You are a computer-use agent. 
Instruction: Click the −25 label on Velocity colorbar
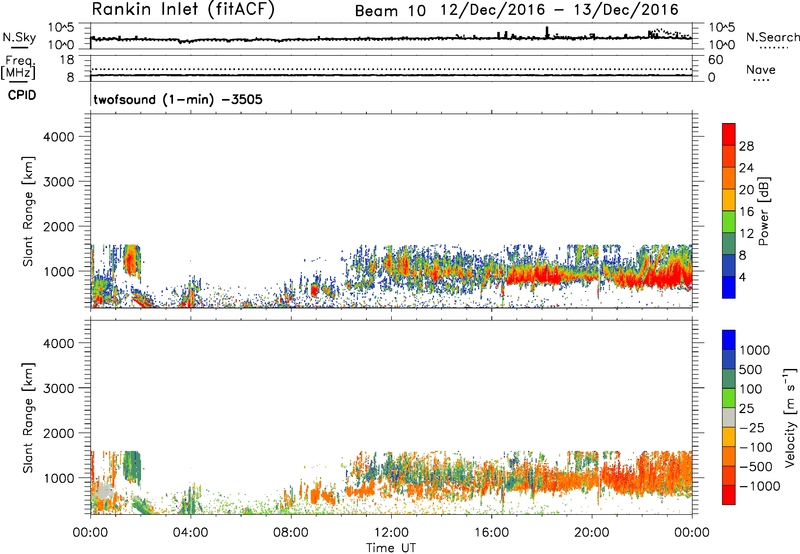click(x=753, y=427)
